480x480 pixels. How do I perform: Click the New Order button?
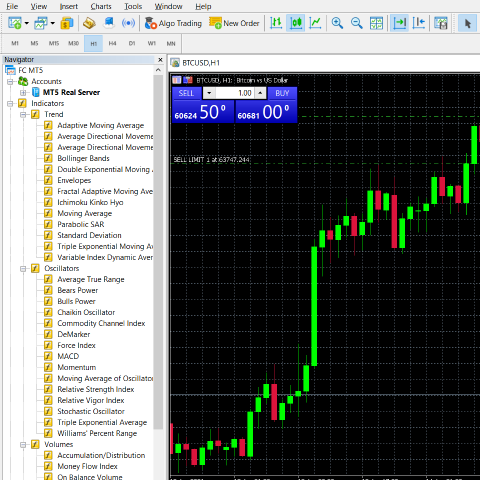pos(234,23)
